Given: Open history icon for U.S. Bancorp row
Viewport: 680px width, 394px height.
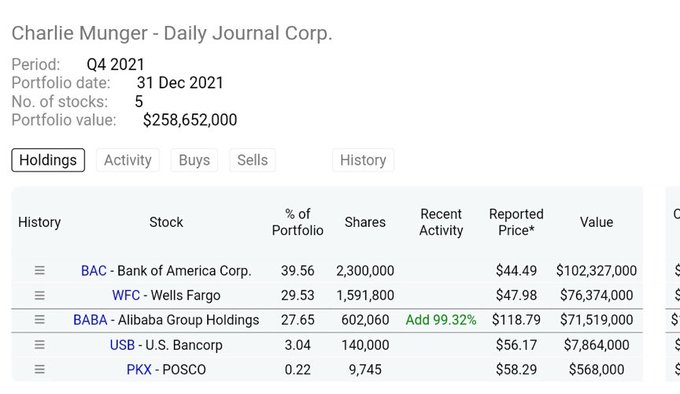Looking at the screenshot, I should pos(39,345).
